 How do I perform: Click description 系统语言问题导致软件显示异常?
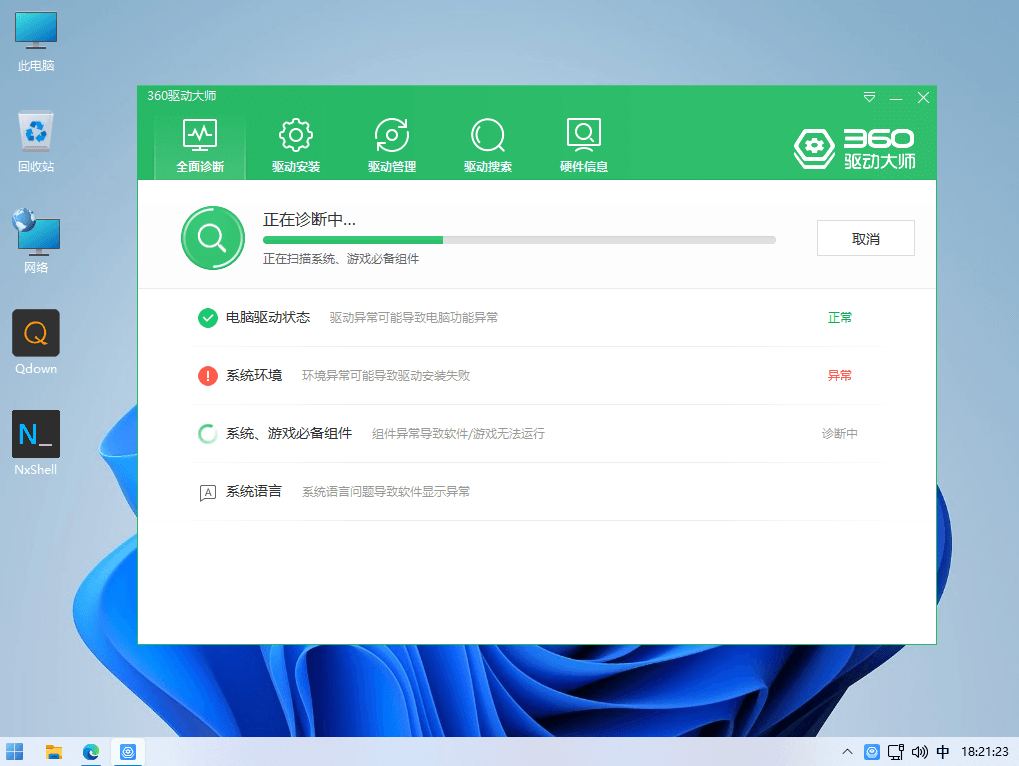386,492
